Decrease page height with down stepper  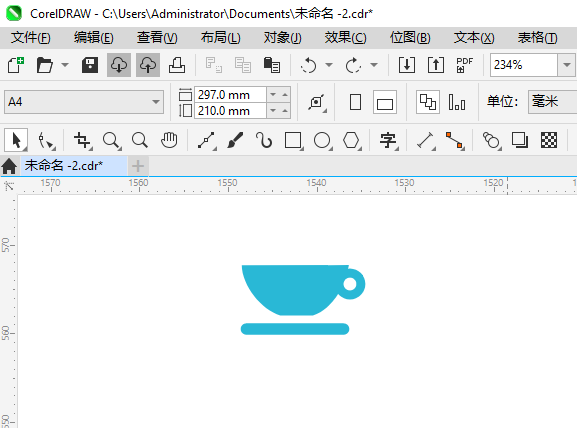click(x=273, y=111)
